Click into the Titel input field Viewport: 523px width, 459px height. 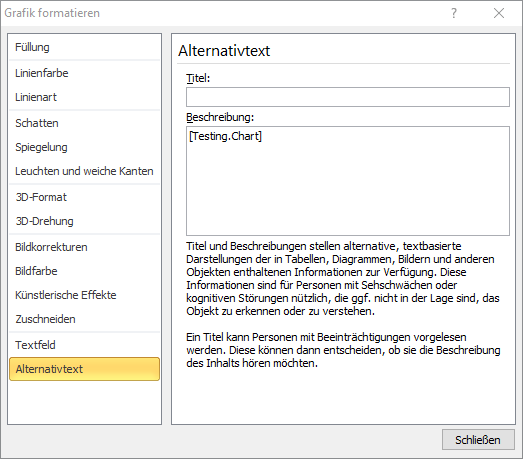point(348,97)
